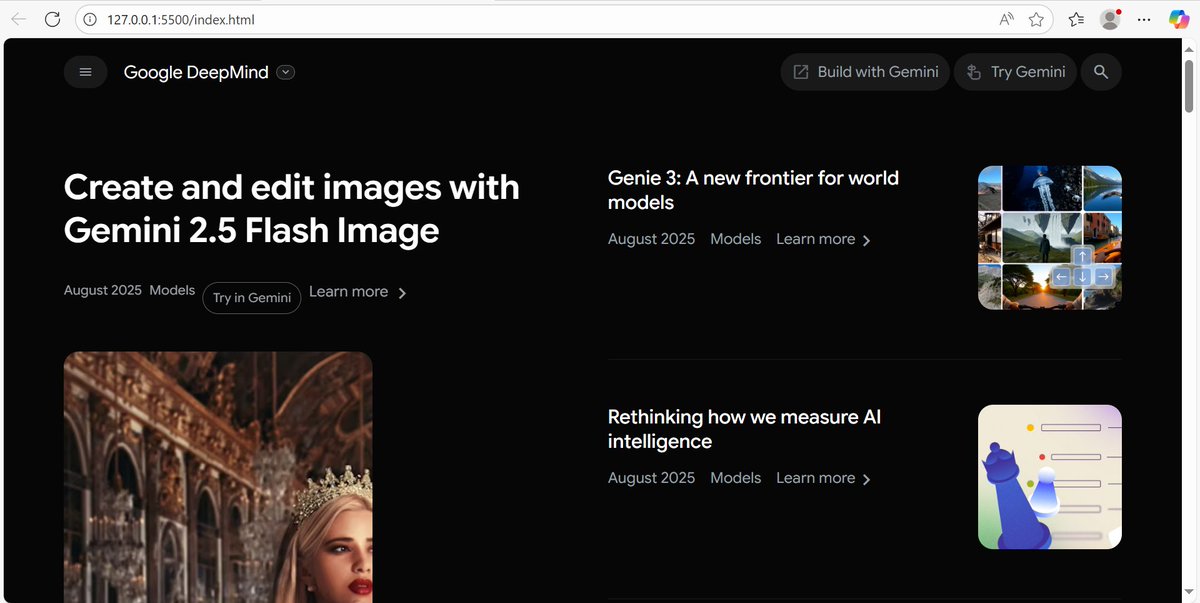Click the Try in Gemini pill button
1200x603 pixels.
(252, 298)
